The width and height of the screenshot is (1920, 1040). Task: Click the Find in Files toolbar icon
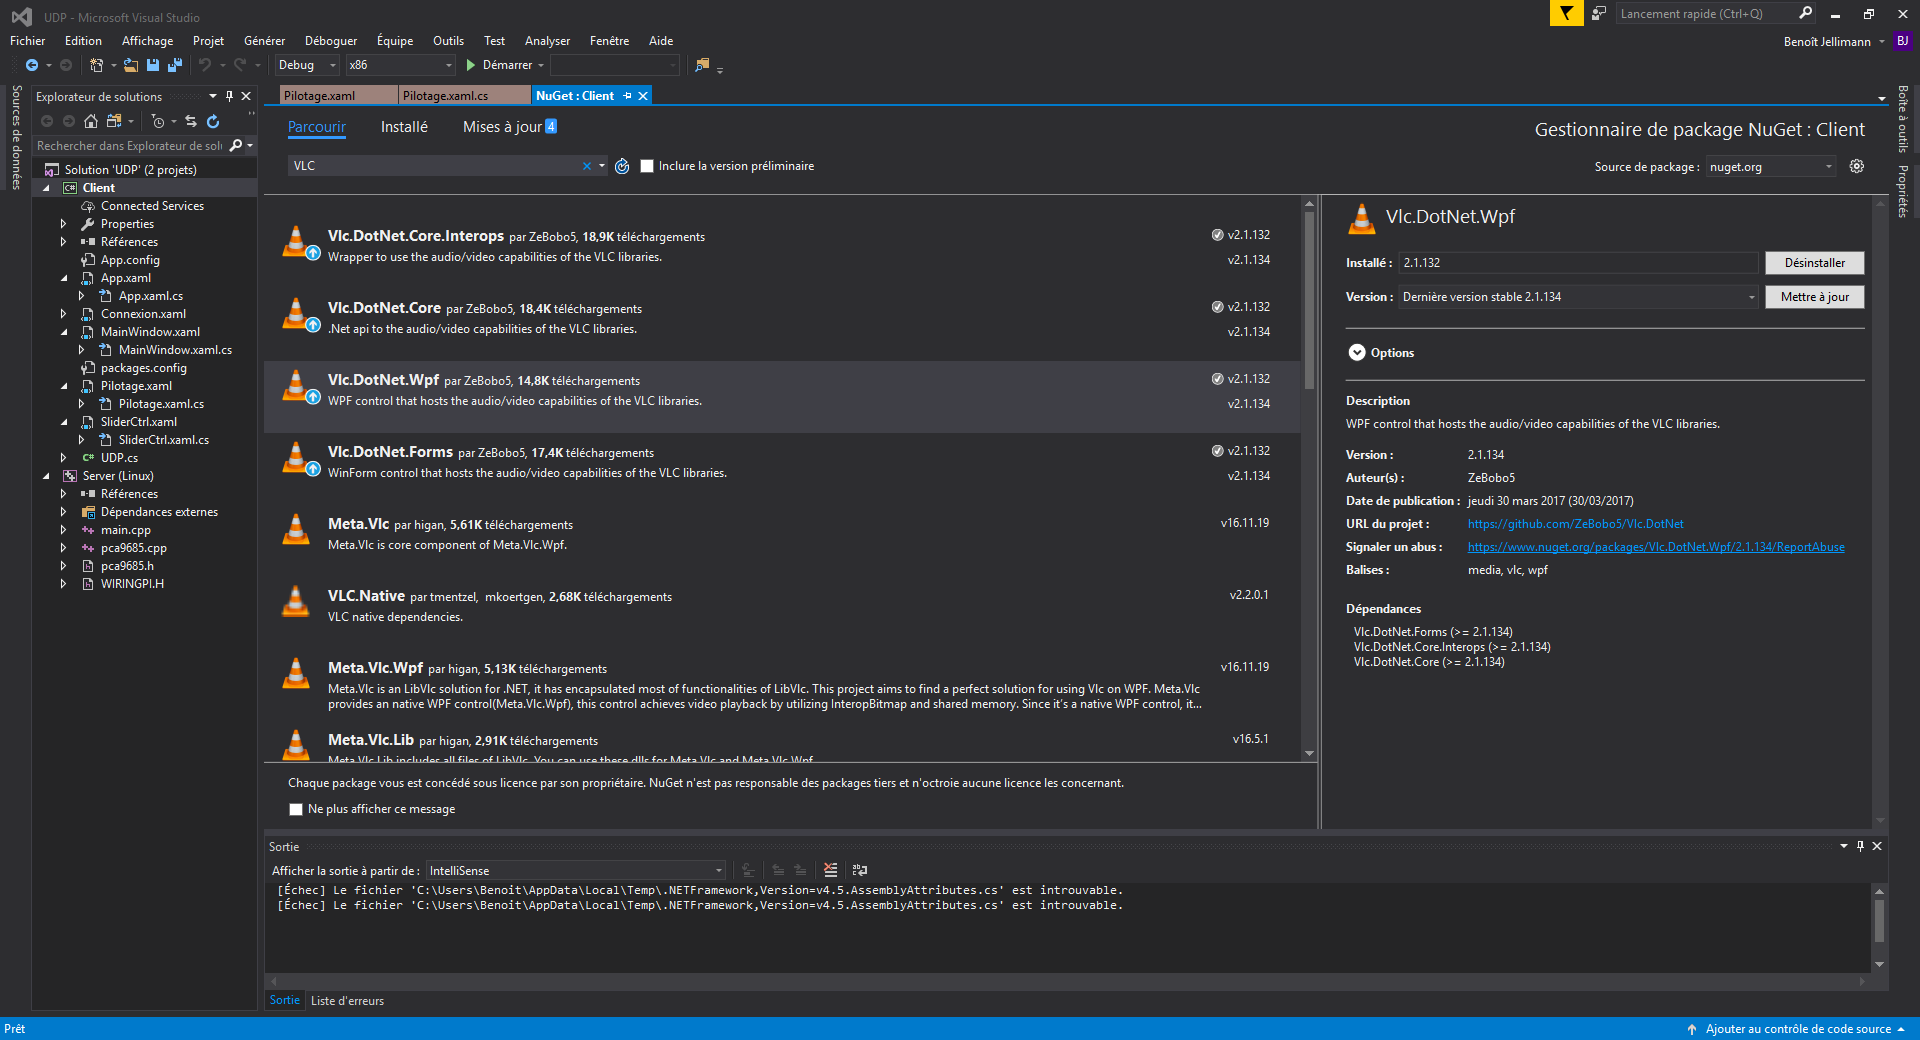(702, 65)
